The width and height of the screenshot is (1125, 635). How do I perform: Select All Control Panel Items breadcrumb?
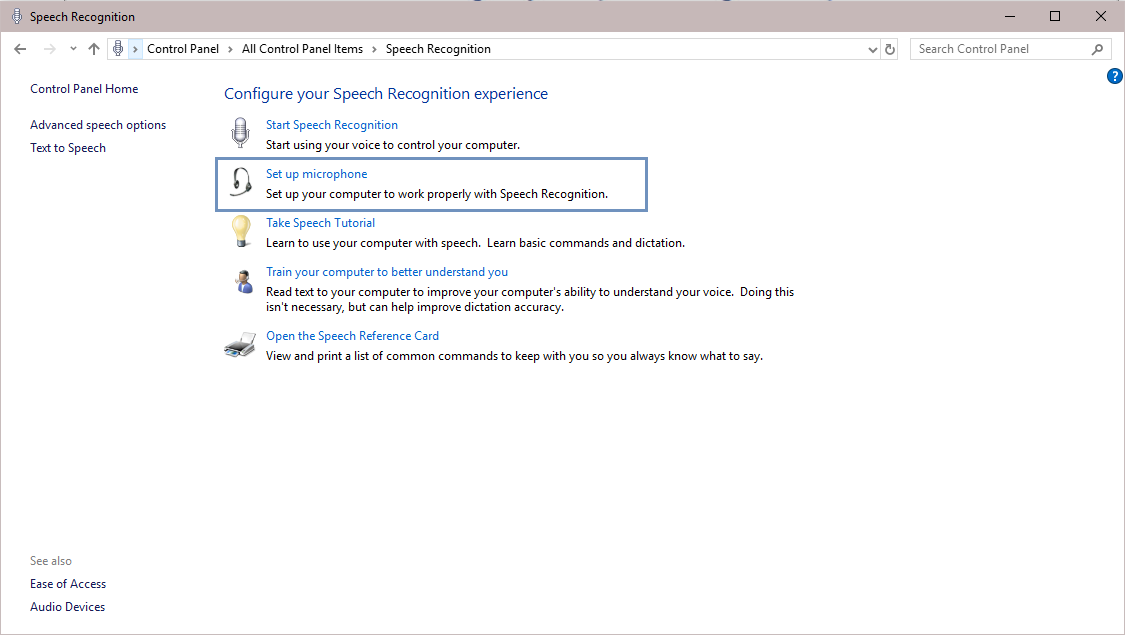point(302,49)
